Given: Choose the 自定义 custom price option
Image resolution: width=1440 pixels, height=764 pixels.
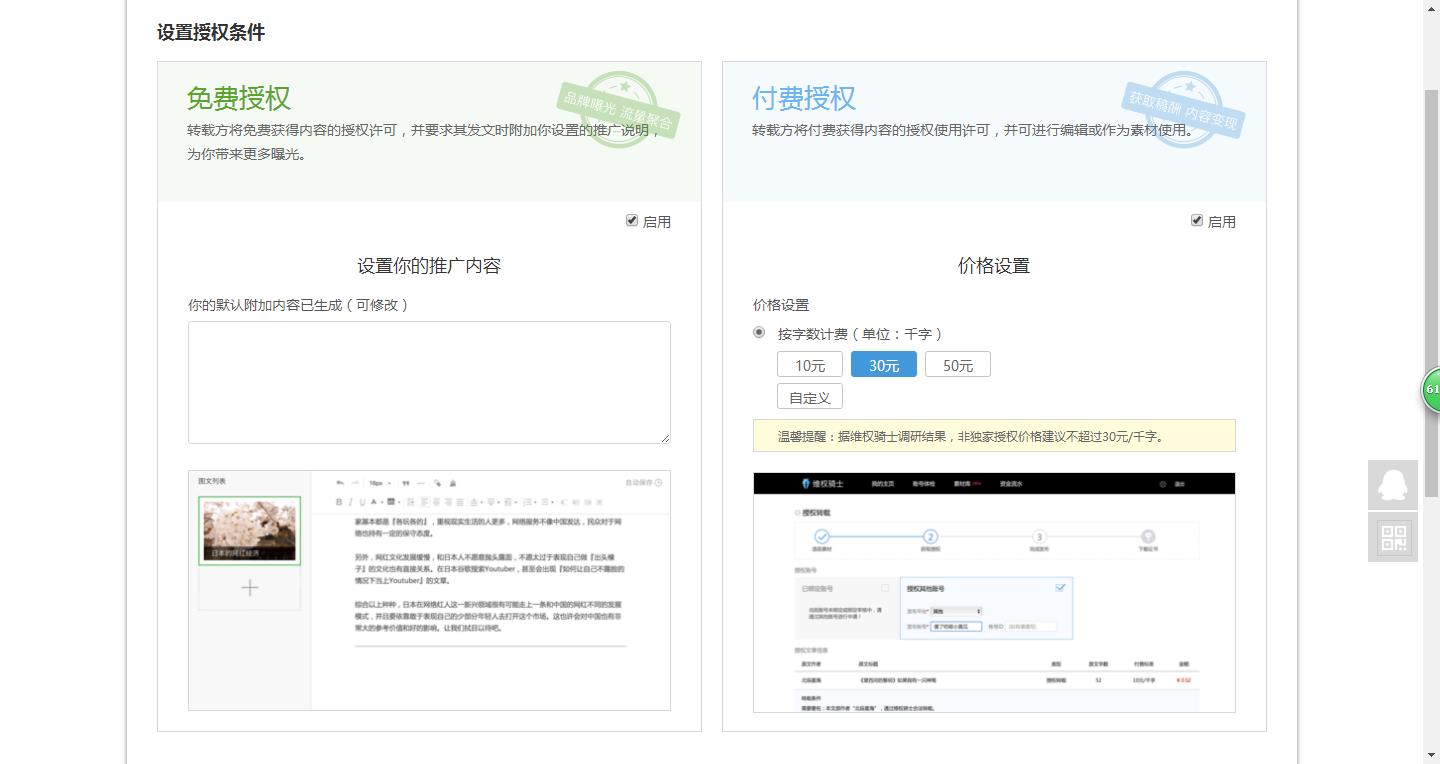Looking at the screenshot, I should point(809,396).
